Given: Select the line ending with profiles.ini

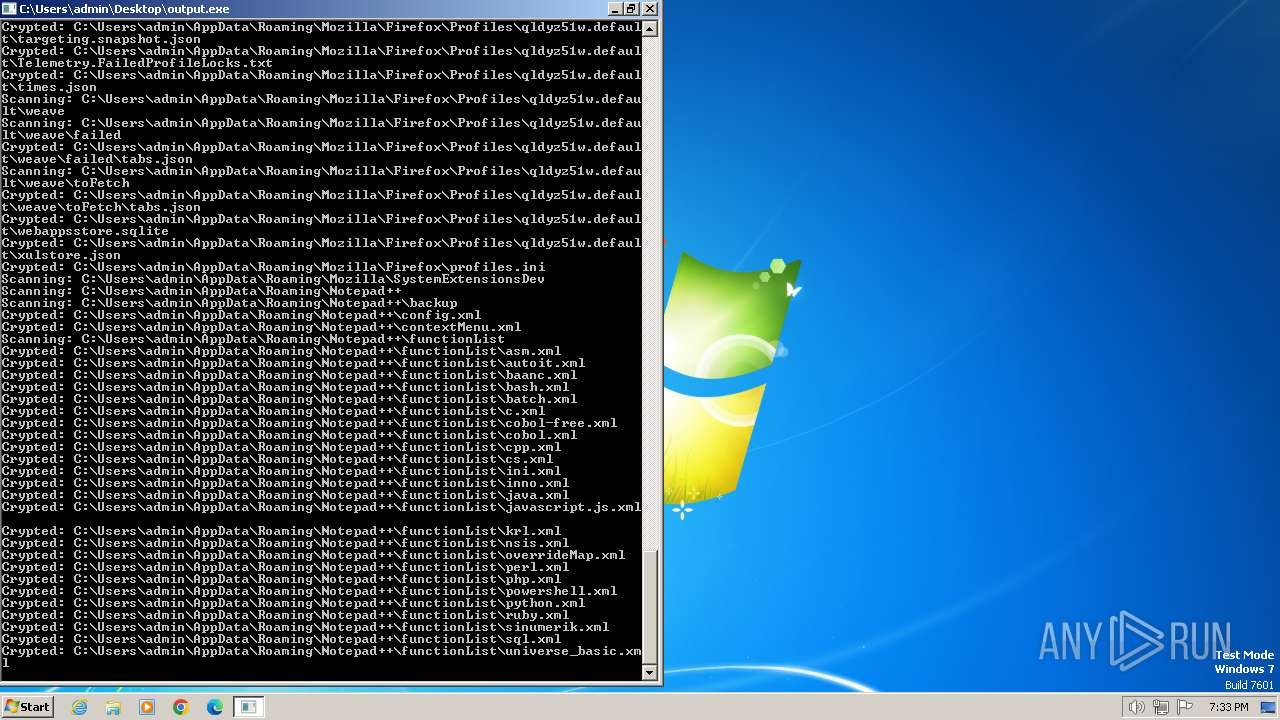Looking at the screenshot, I should click(273, 267).
